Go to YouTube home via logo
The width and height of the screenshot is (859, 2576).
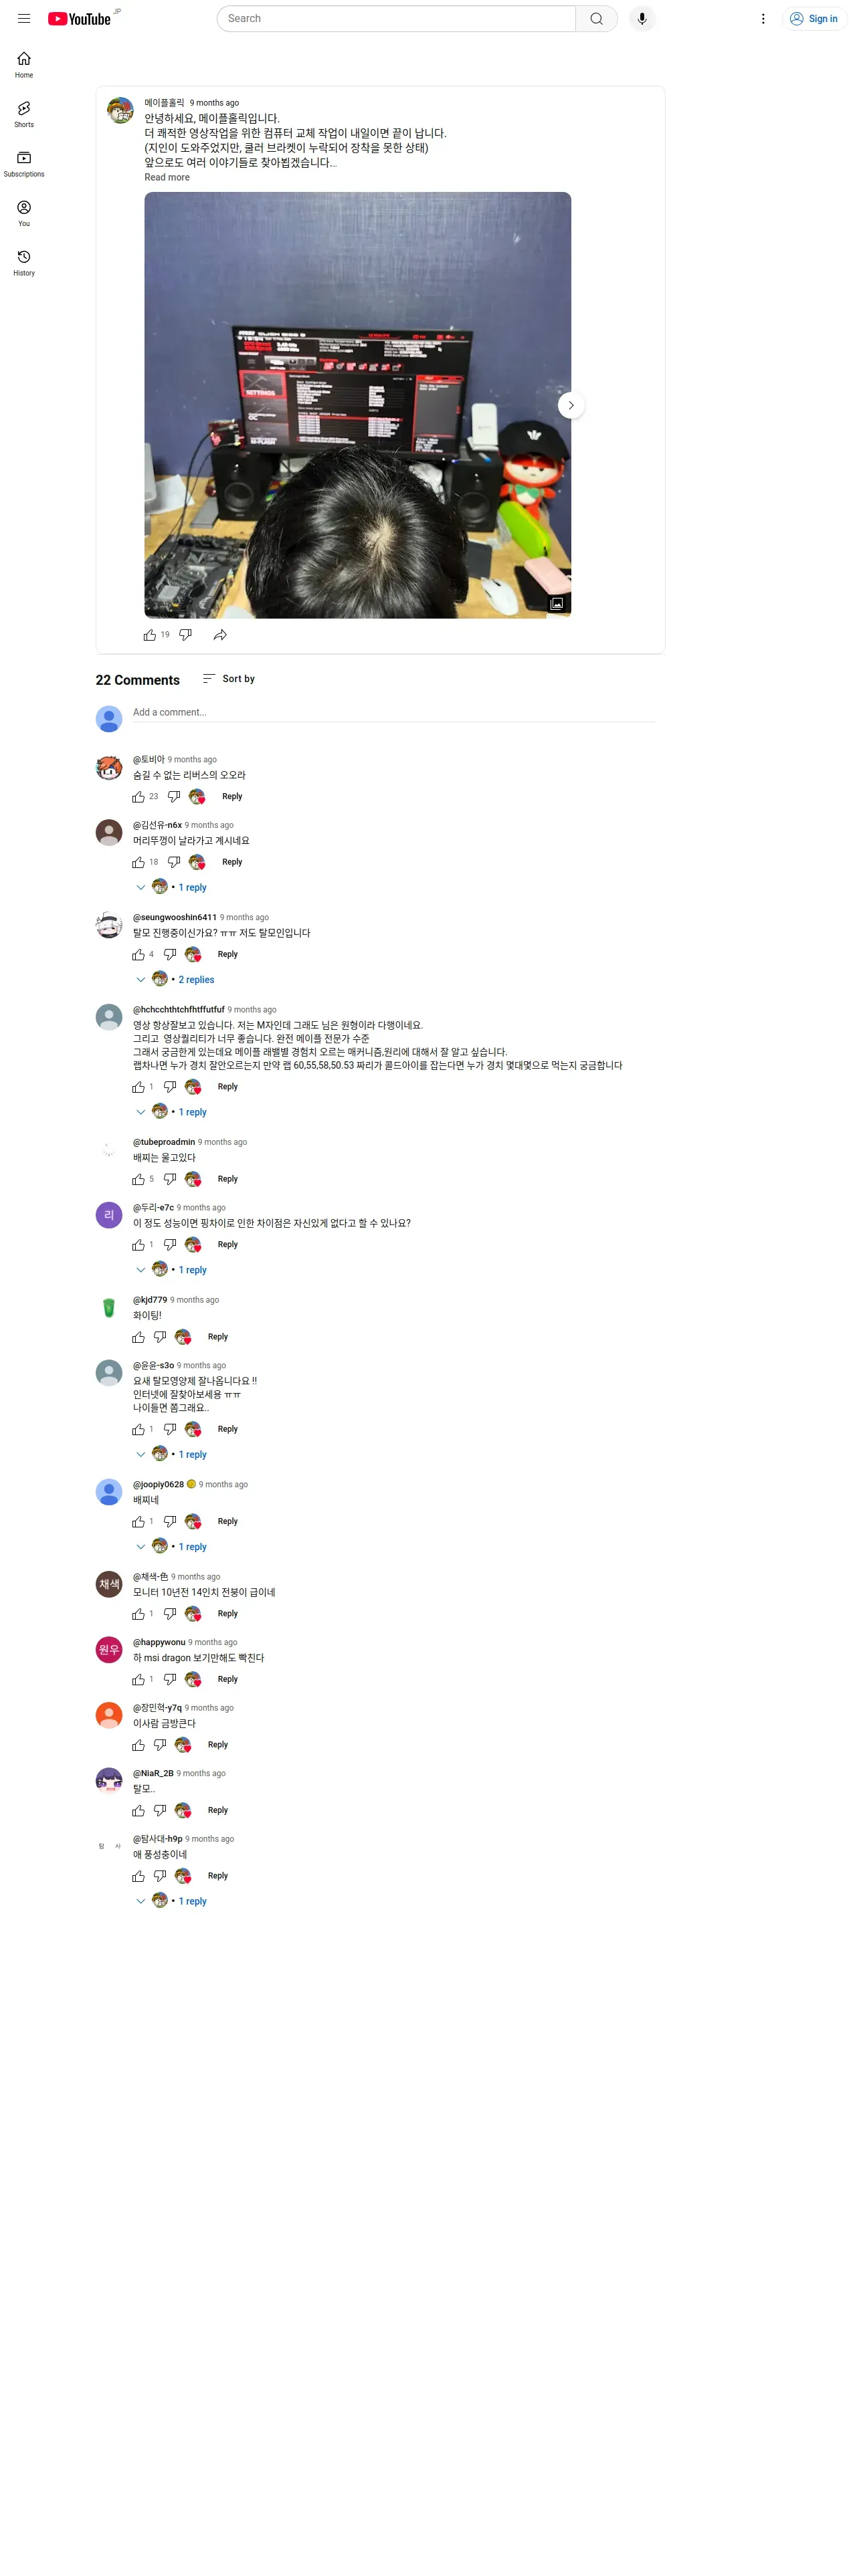pyautogui.click(x=79, y=19)
